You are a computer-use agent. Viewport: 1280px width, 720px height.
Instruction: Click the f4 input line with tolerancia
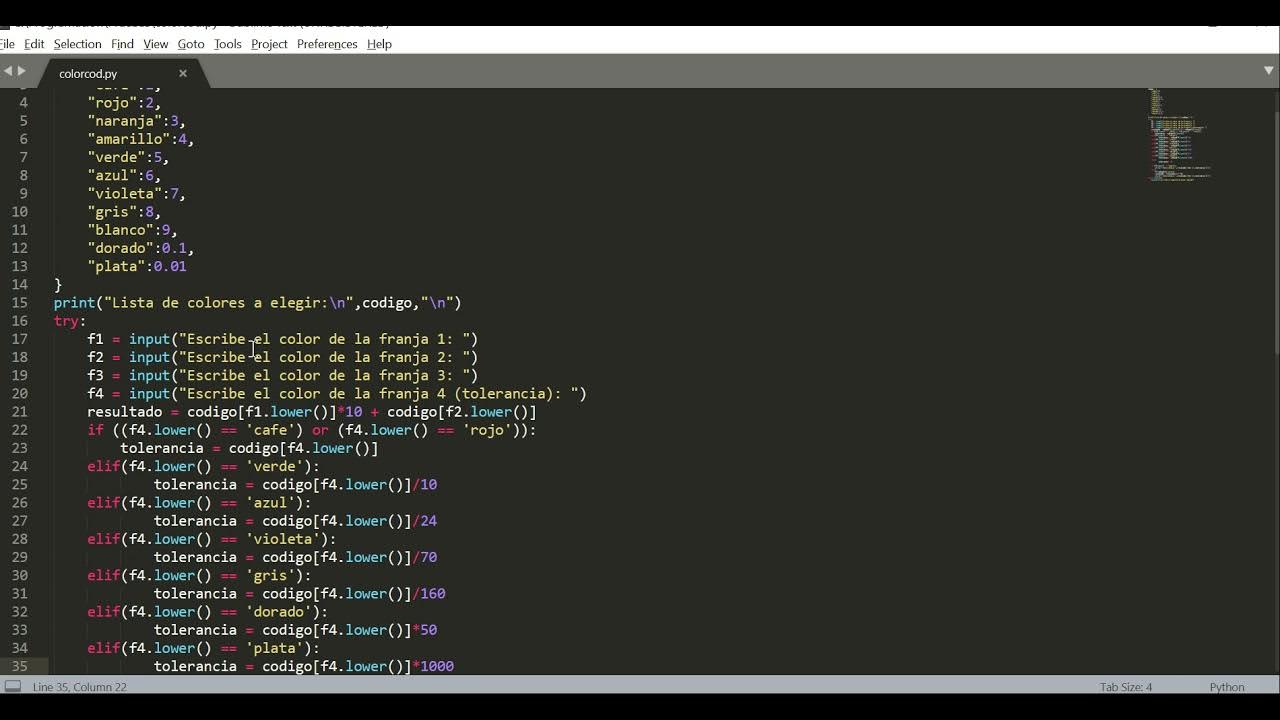tap(337, 394)
